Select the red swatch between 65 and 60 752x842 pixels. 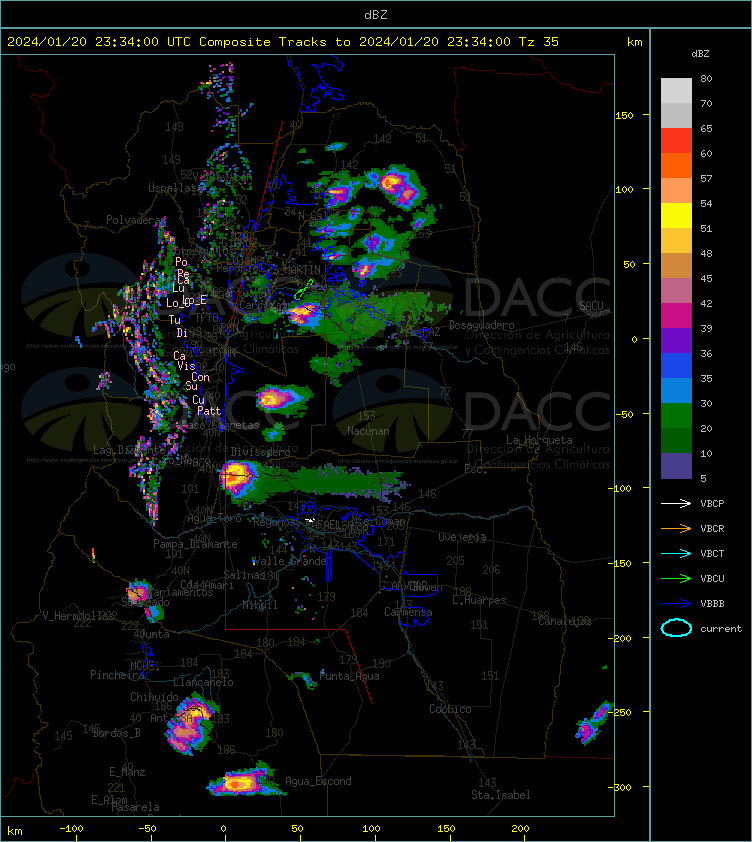676,140
